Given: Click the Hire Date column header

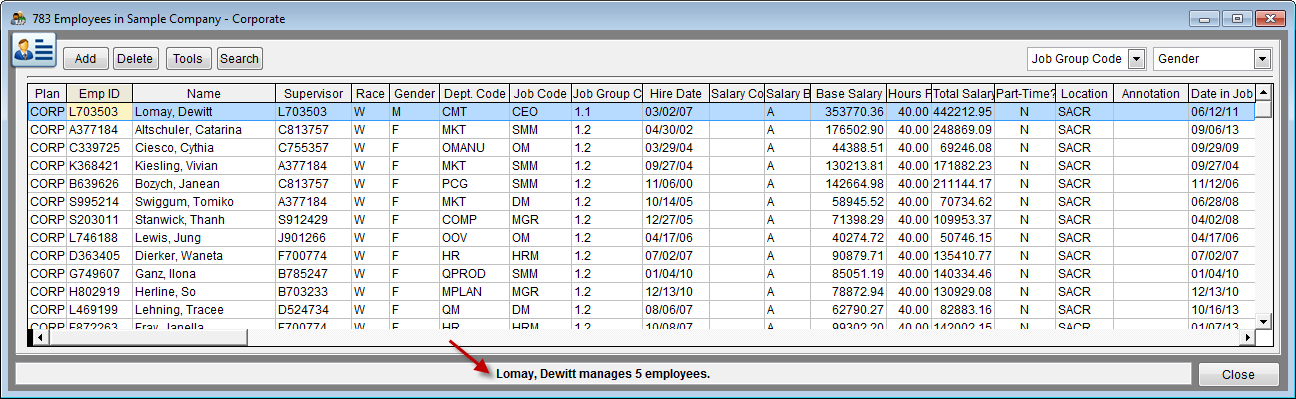Looking at the screenshot, I should (675, 93).
